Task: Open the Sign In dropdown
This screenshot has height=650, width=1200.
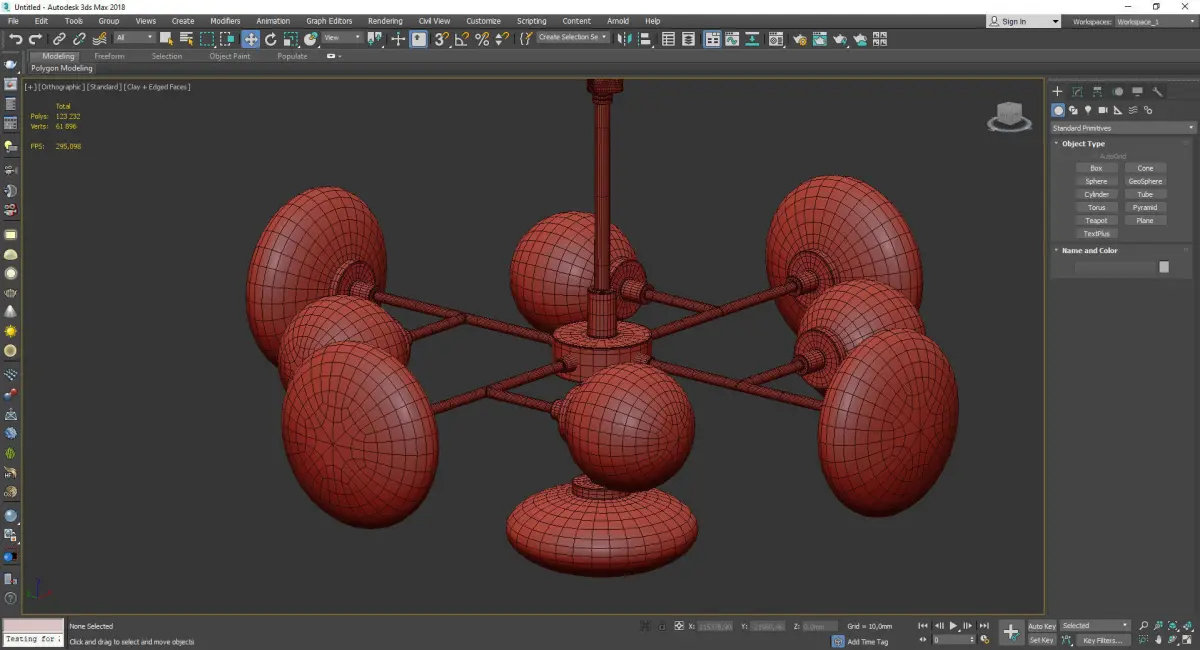Action: click(x=1023, y=21)
